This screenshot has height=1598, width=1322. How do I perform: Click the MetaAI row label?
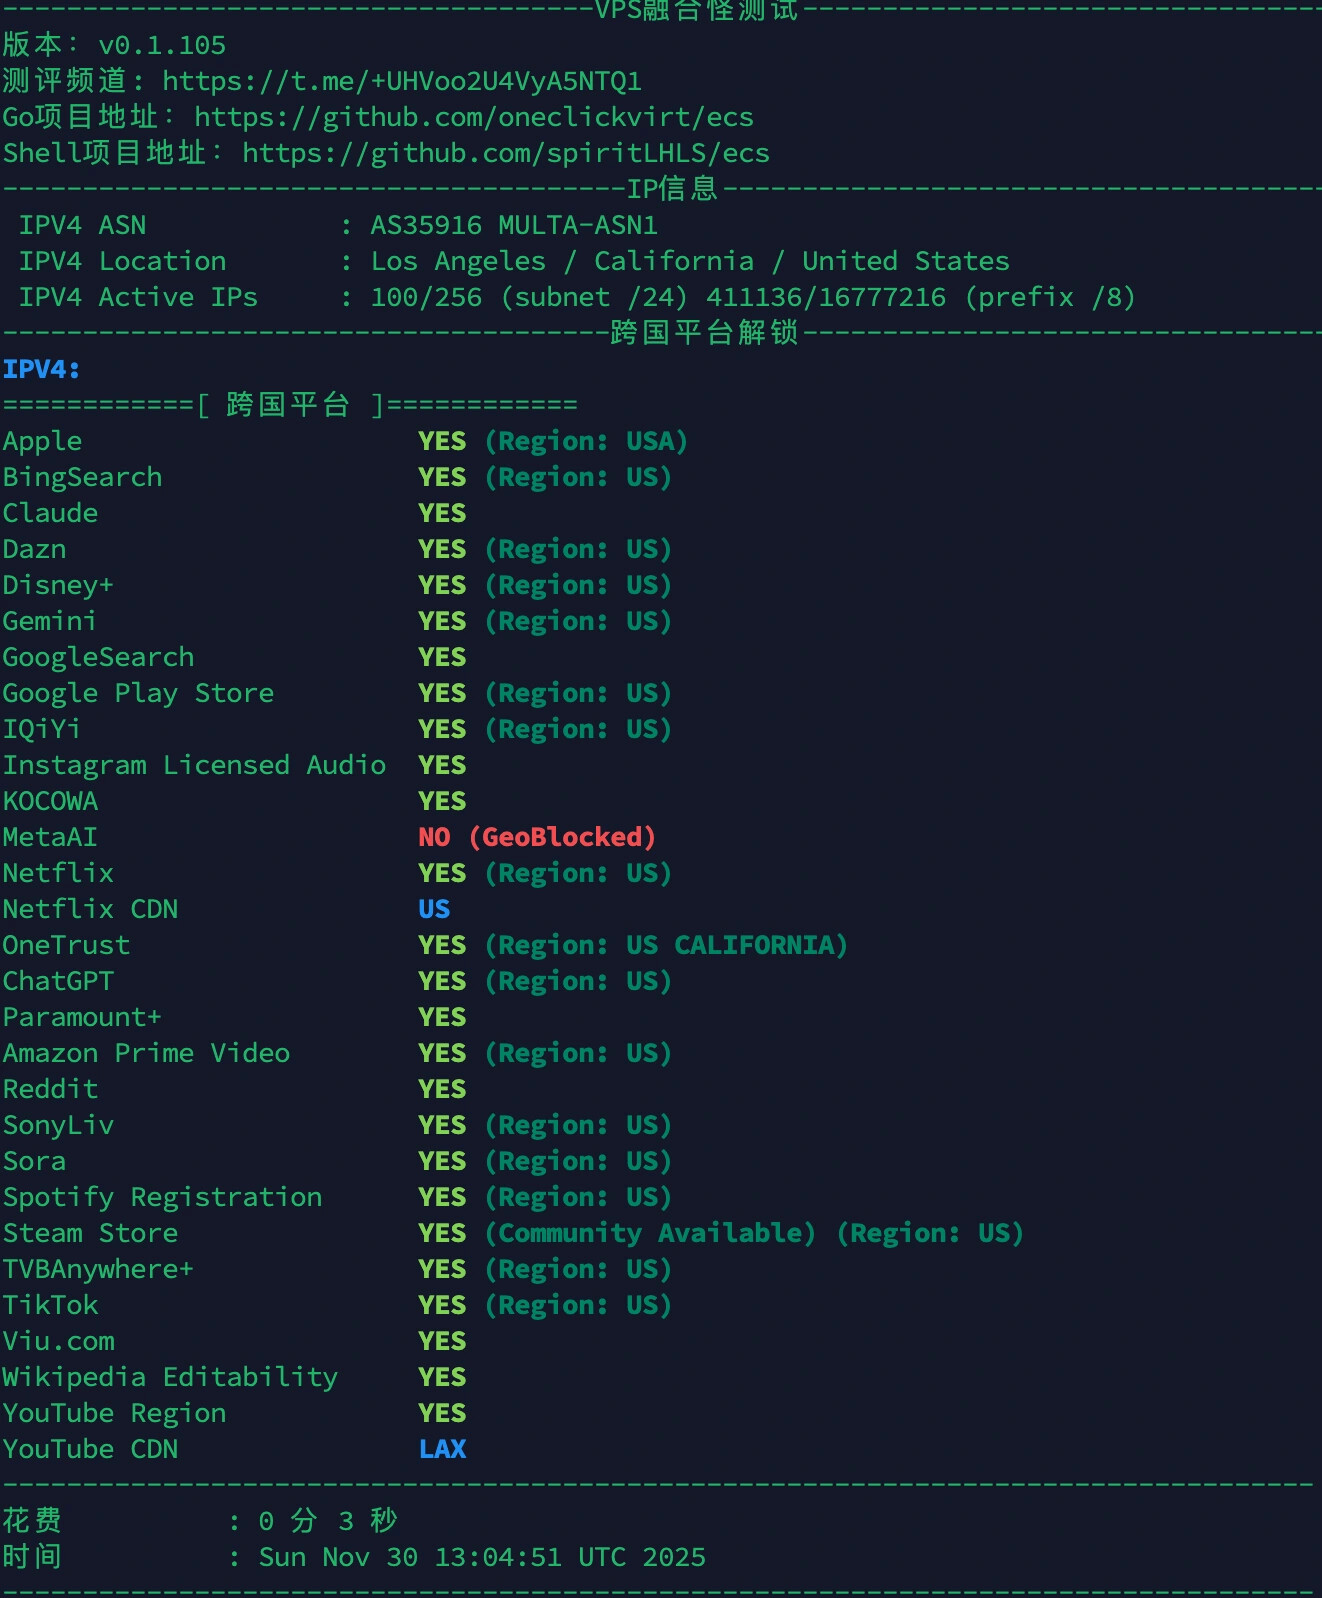[50, 837]
